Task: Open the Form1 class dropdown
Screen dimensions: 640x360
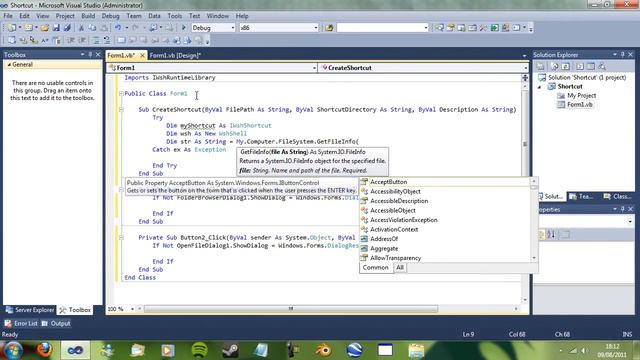Action: click(314, 68)
